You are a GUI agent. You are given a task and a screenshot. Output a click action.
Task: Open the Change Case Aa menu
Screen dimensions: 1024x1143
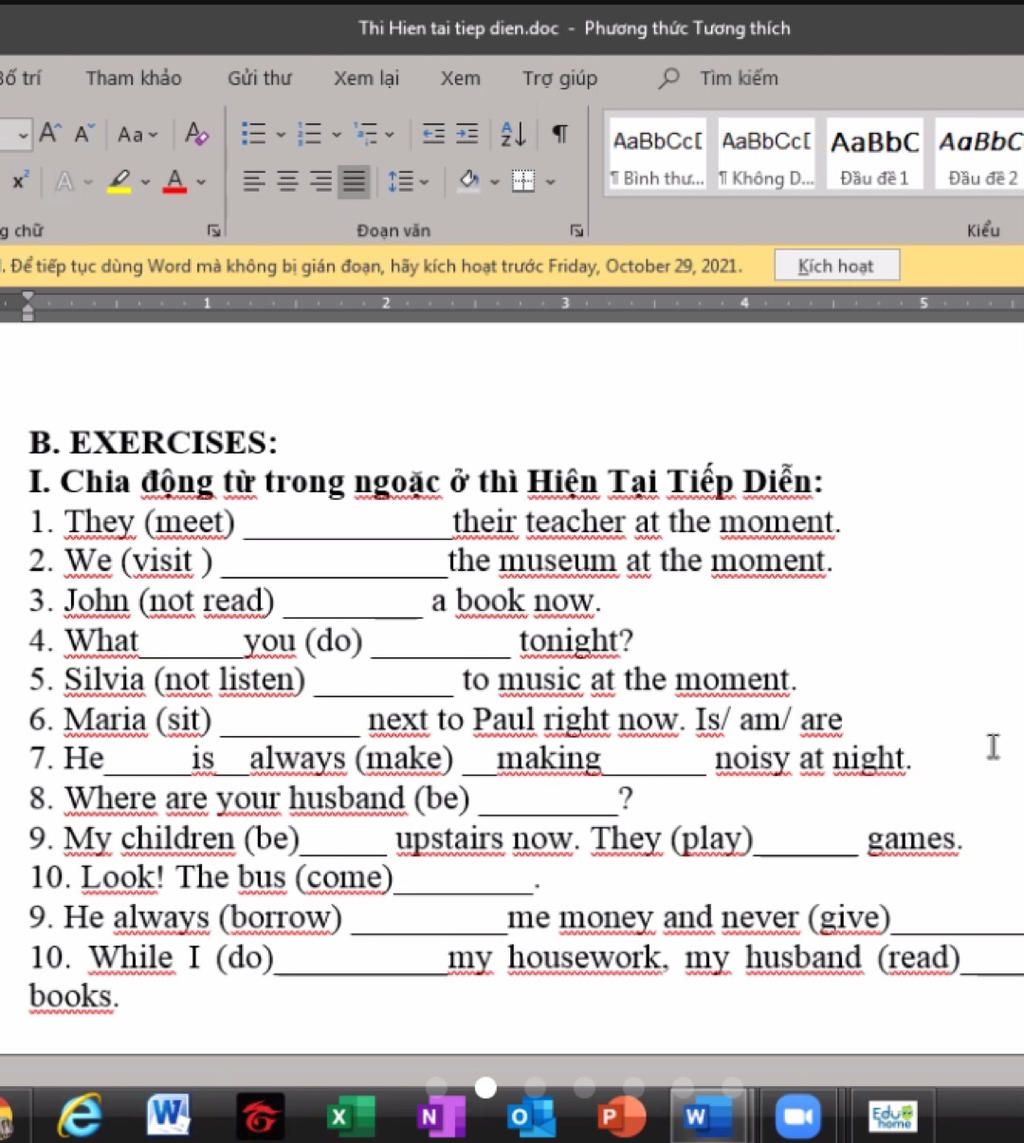(x=137, y=134)
